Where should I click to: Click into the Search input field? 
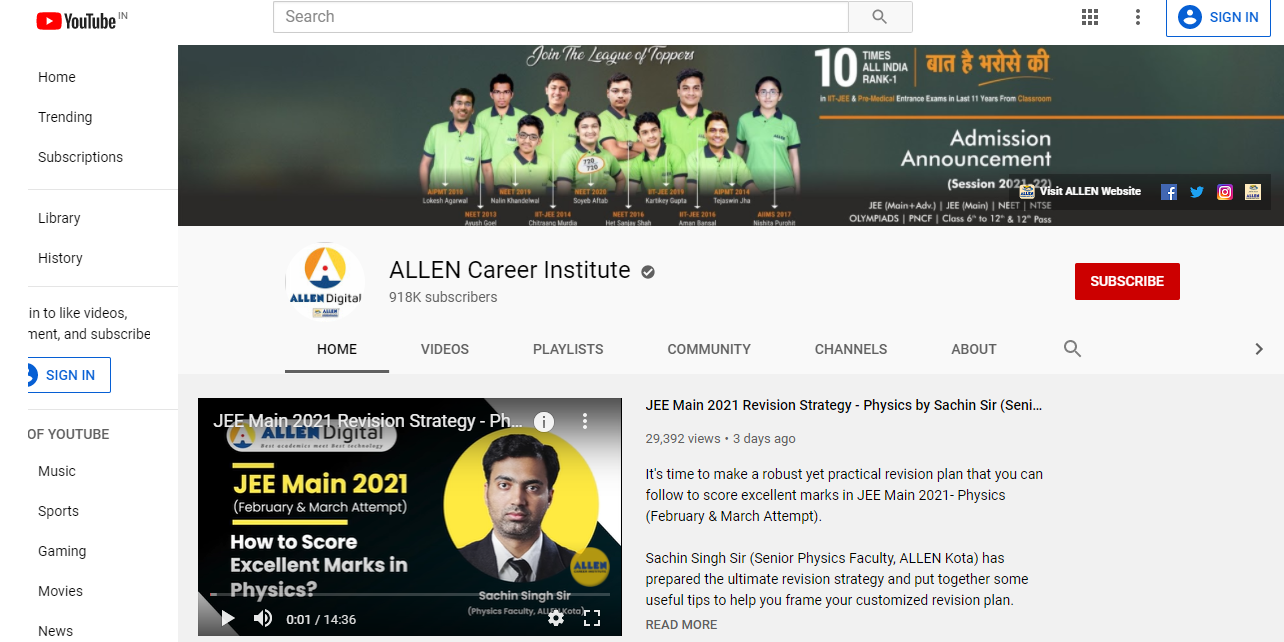560,17
